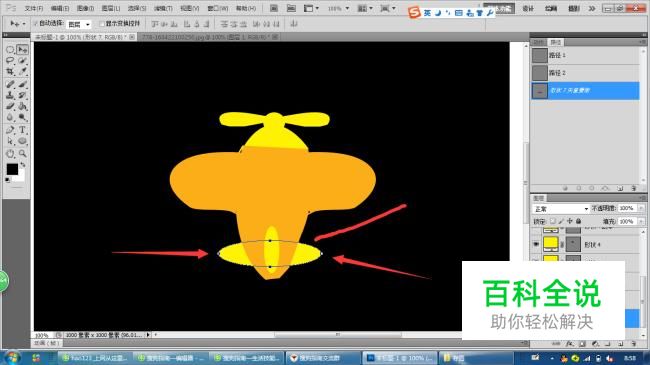Screen dimensions: 650x365
Task: Toggle the 自动选择 checkbox
Action: 35,24
